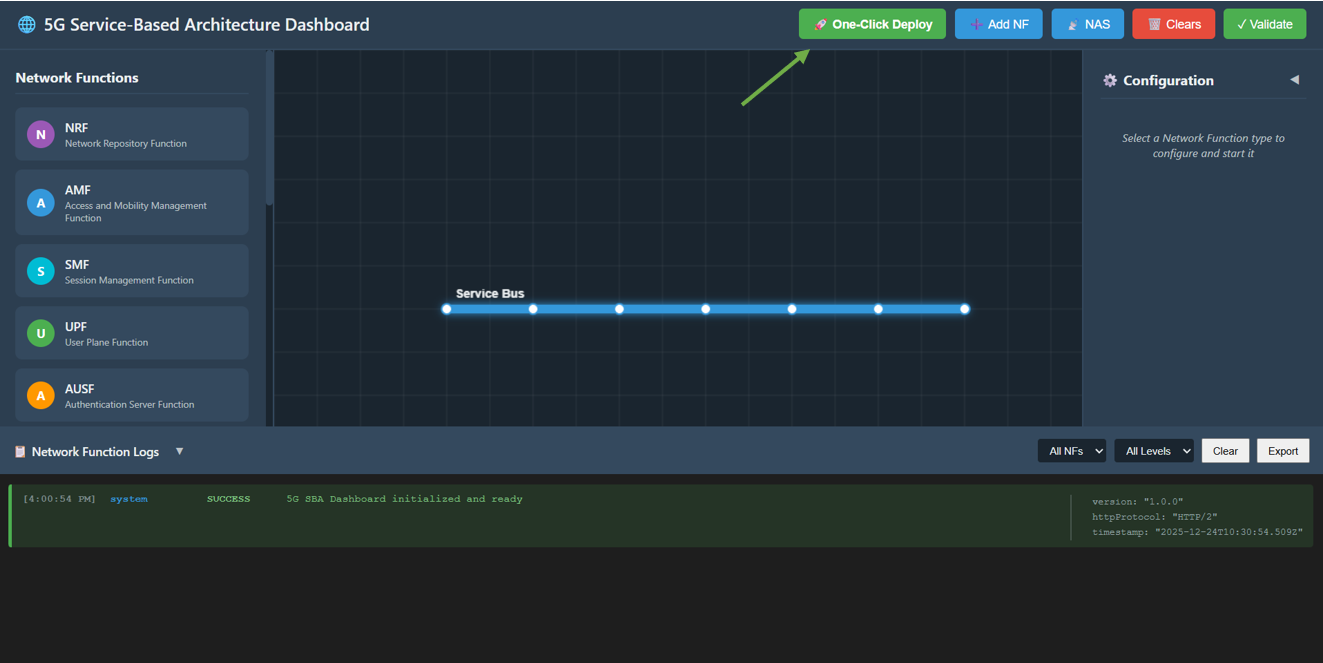
Task: Collapse the Configuration panel with arrow
Action: 1294,80
